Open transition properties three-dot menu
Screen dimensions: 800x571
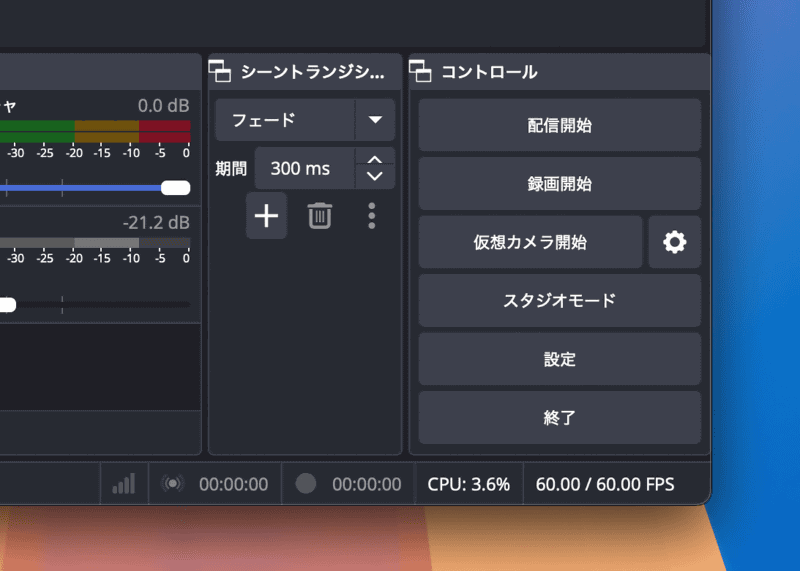click(372, 216)
